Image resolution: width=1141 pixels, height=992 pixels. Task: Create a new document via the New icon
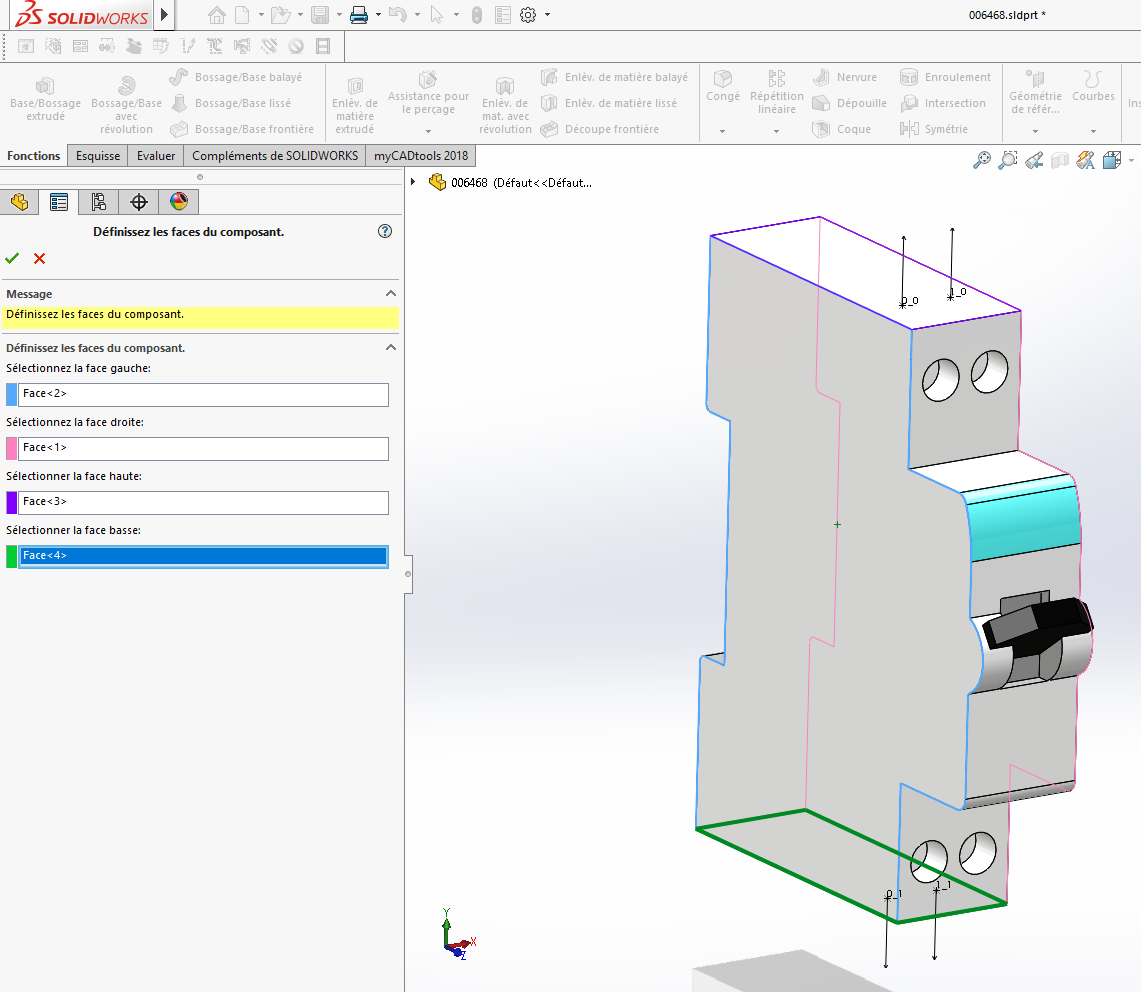point(242,15)
